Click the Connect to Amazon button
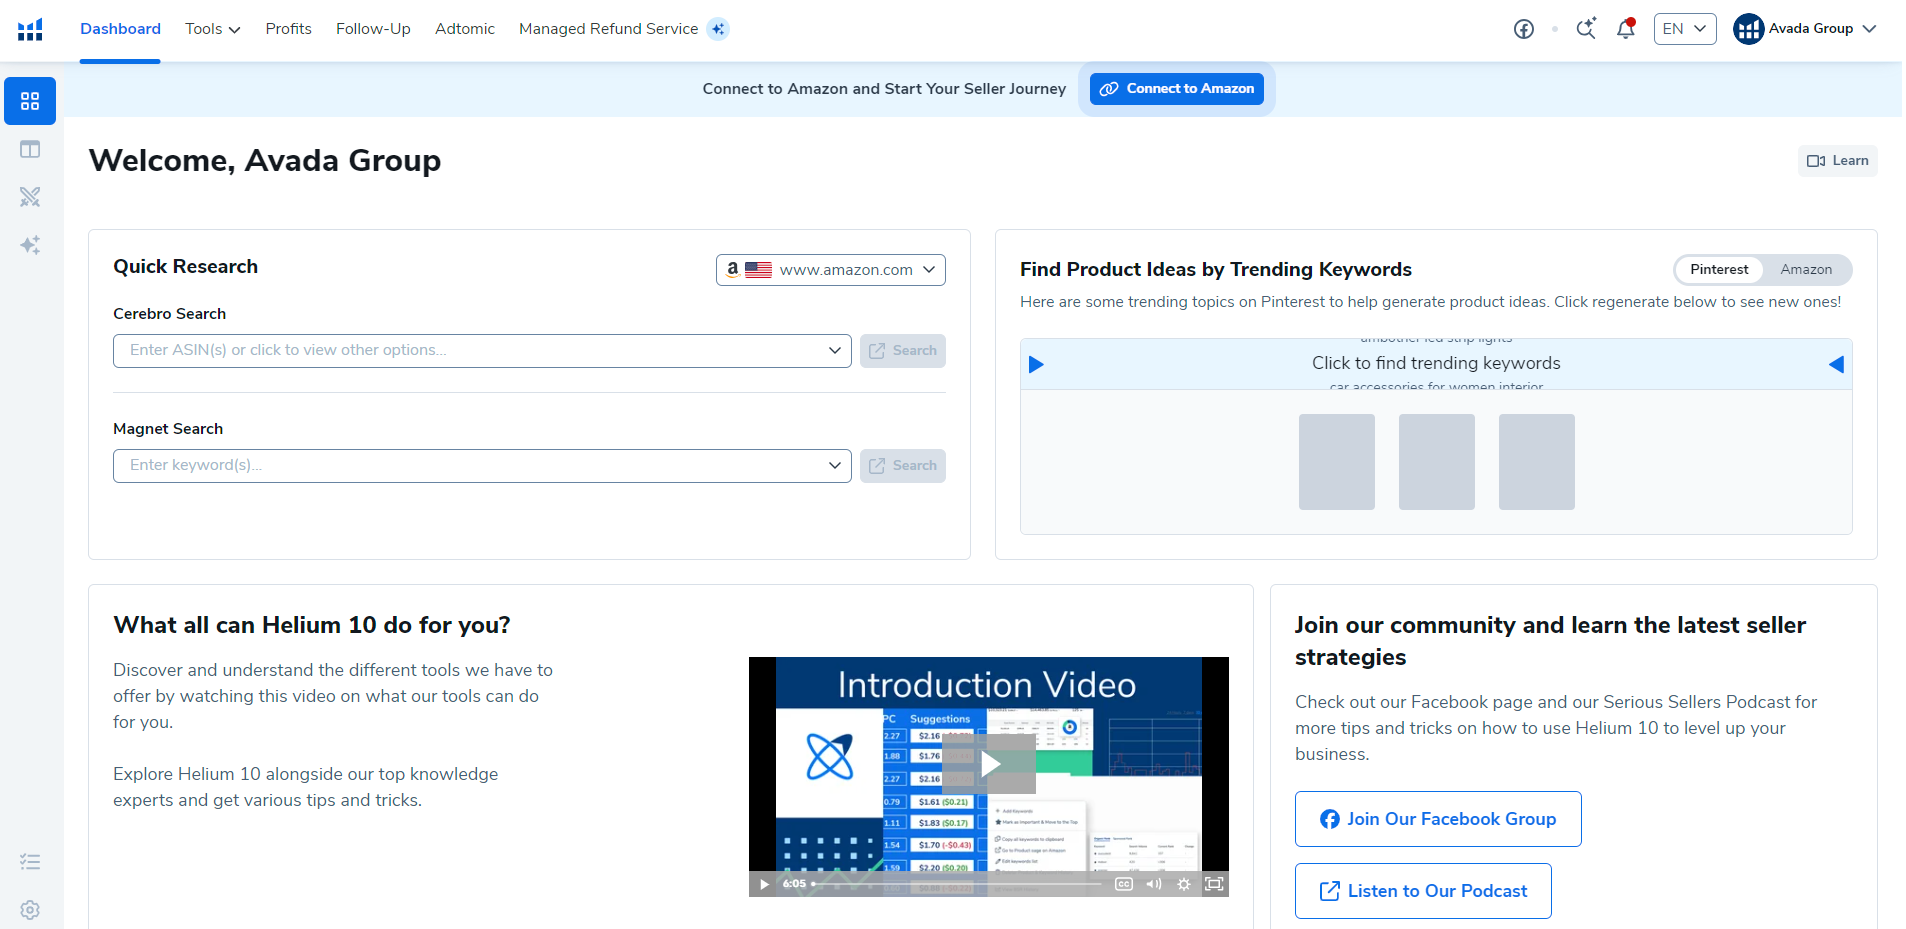 tap(1177, 89)
